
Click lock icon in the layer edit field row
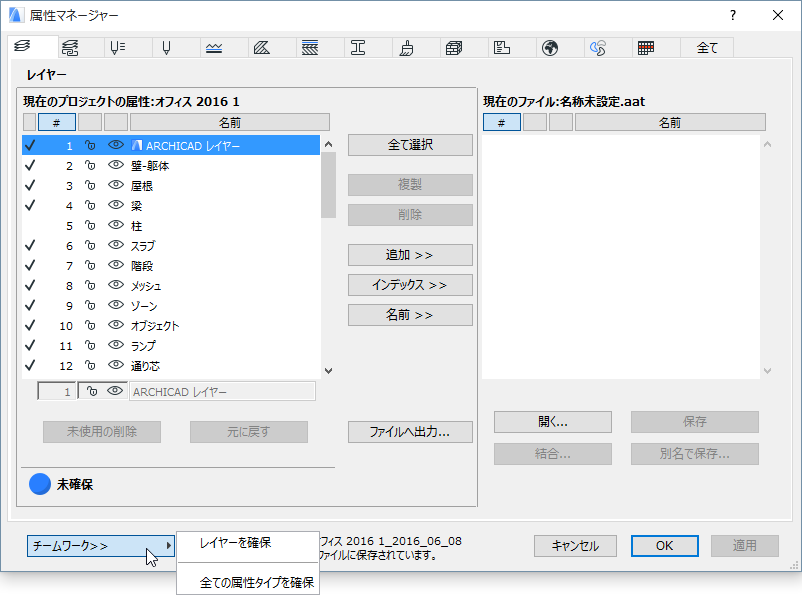point(92,391)
